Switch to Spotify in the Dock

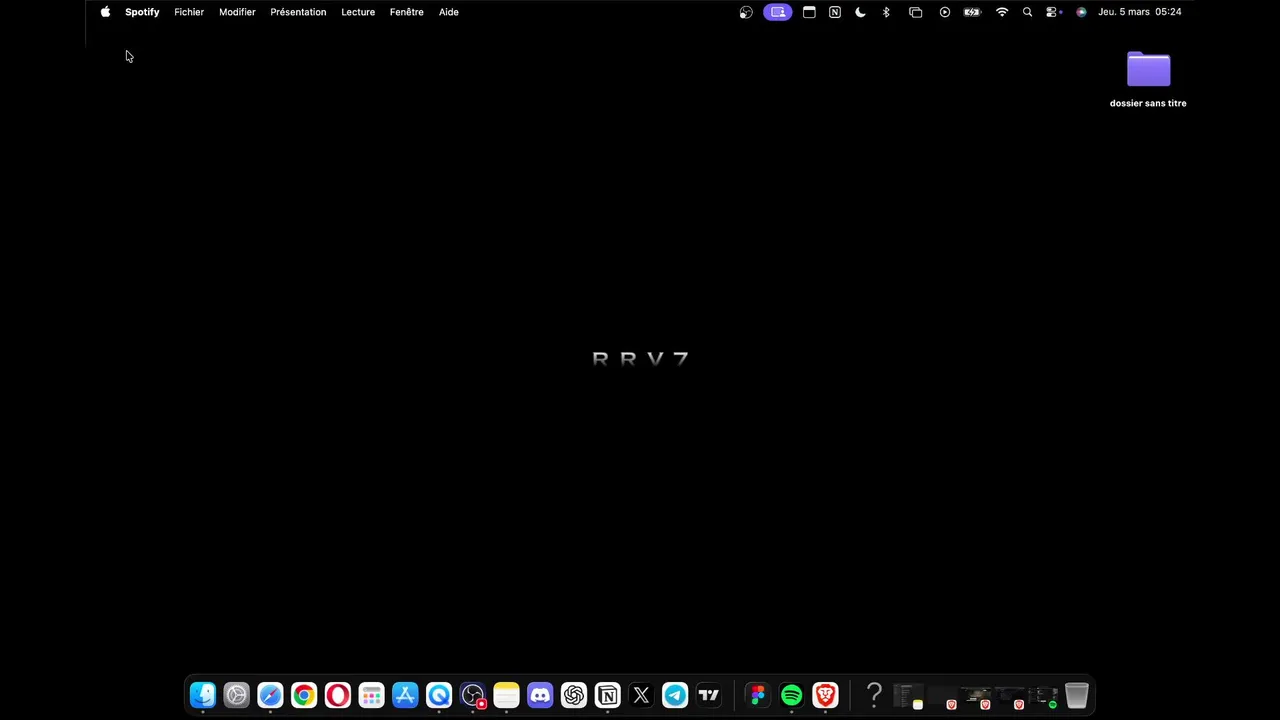[x=791, y=695]
